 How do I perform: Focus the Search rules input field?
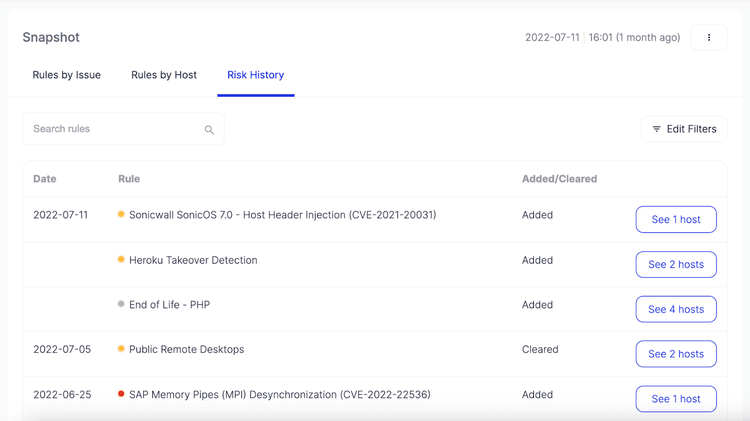(x=115, y=129)
